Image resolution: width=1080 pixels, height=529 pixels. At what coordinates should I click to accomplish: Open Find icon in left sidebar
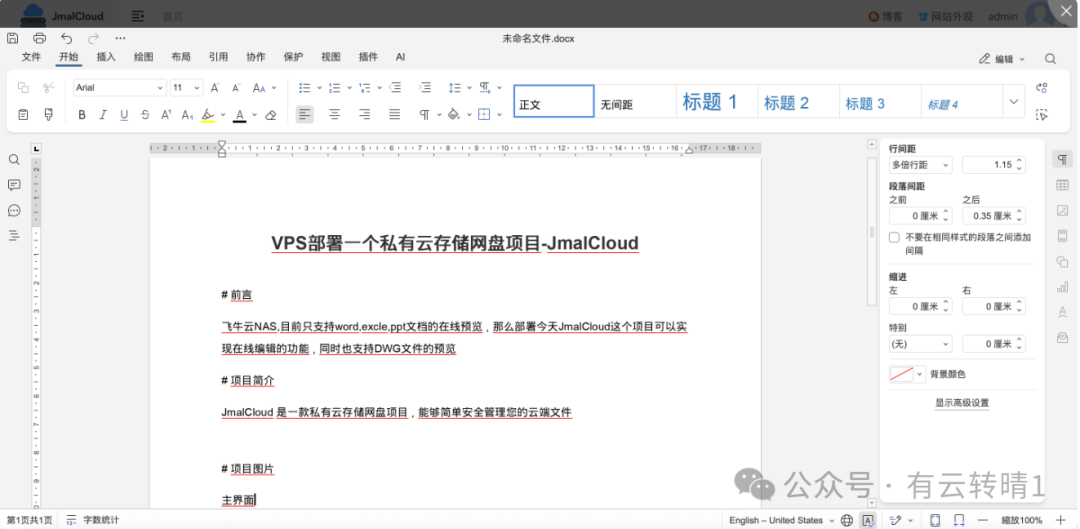coord(14,160)
